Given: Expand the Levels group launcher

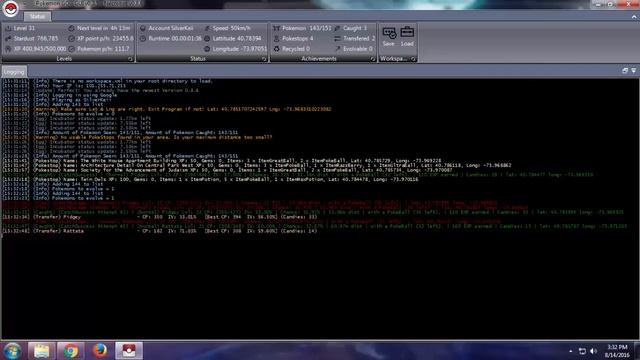Looking at the screenshot, I should 130,59.
